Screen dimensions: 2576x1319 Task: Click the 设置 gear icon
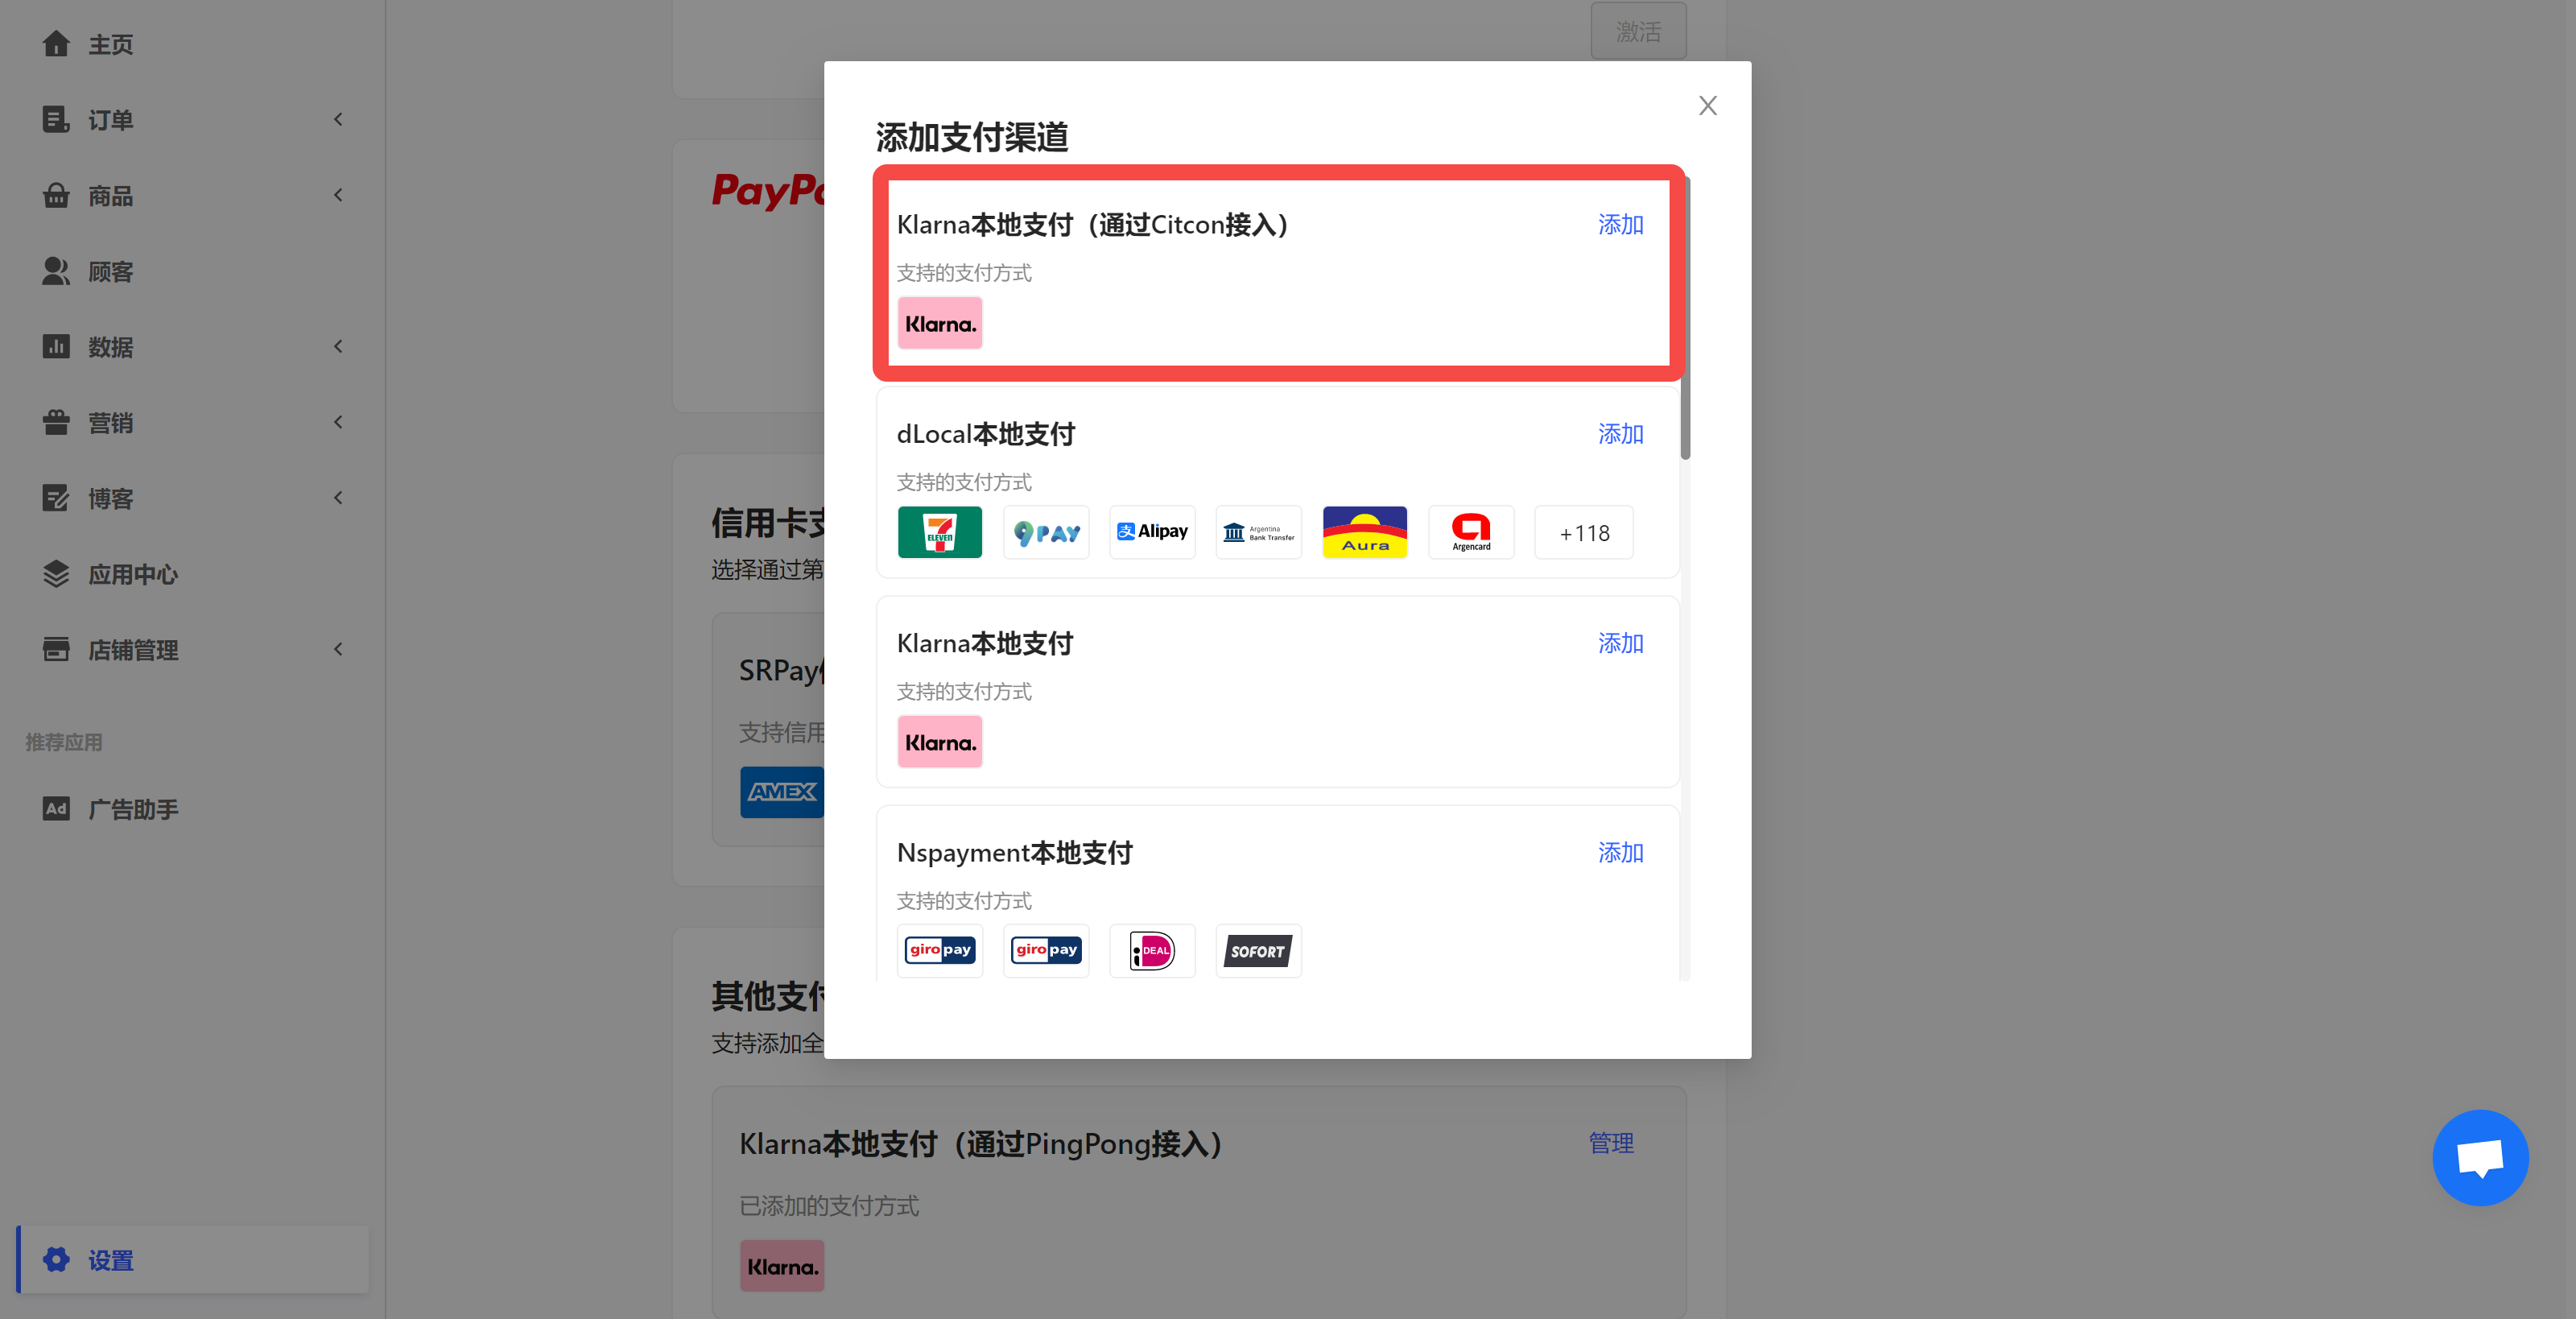point(56,1260)
